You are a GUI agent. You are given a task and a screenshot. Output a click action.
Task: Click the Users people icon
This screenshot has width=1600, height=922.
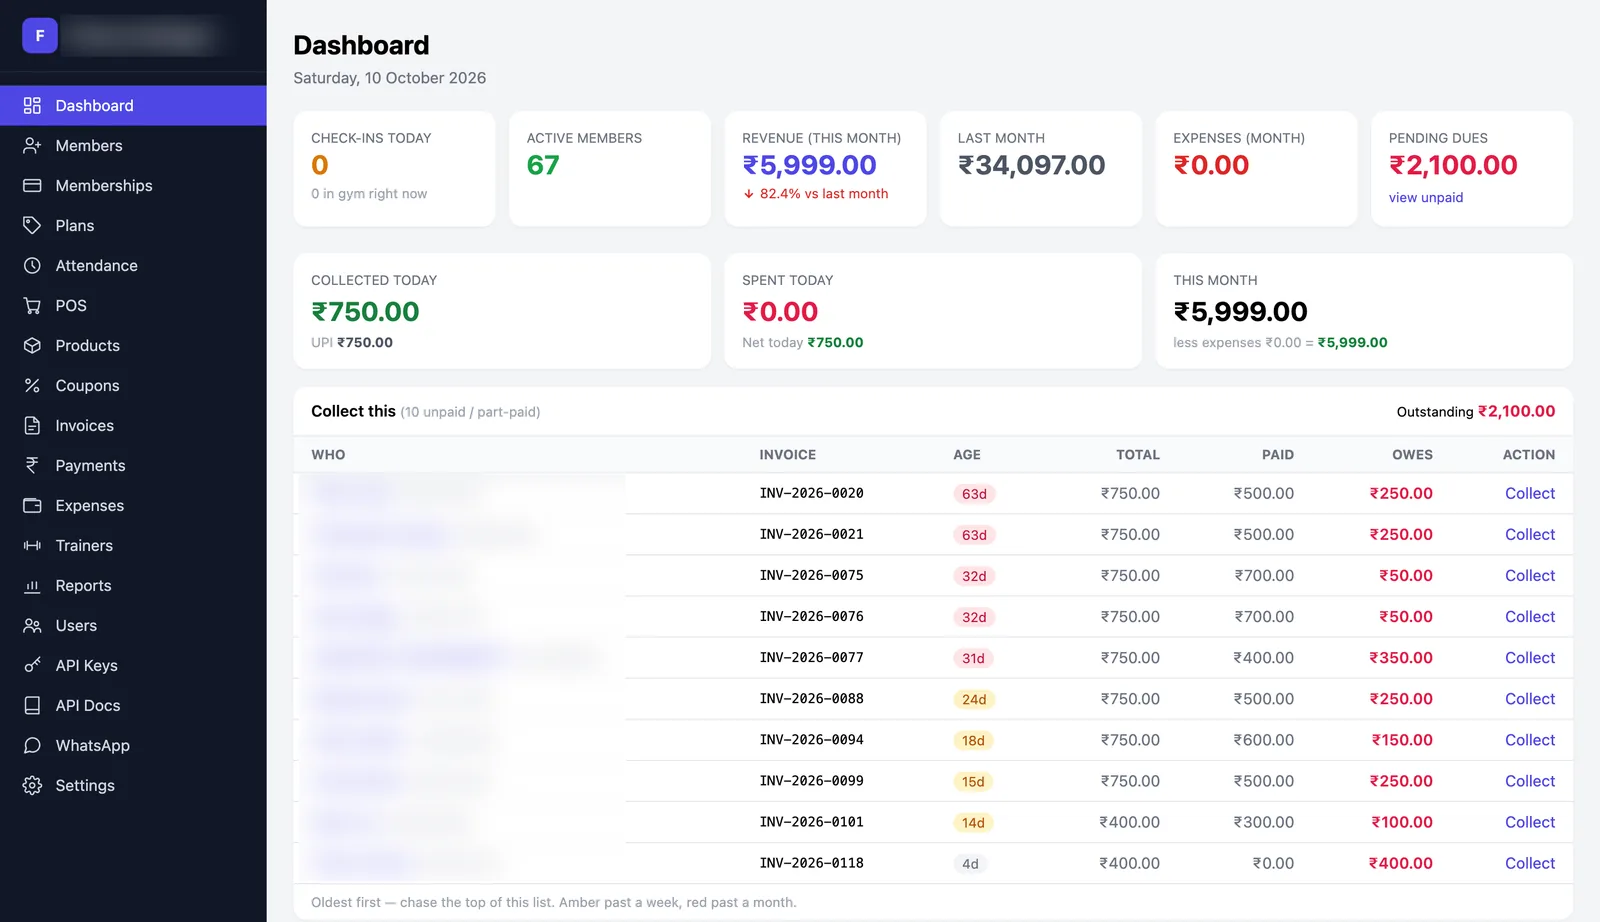click(32, 625)
